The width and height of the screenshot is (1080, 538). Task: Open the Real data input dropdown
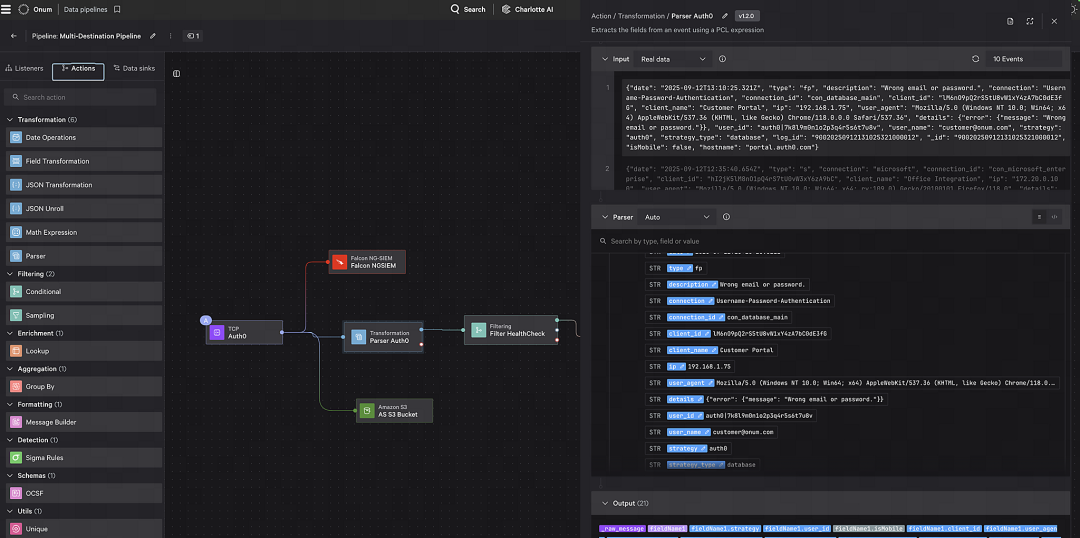coord(673,59)
